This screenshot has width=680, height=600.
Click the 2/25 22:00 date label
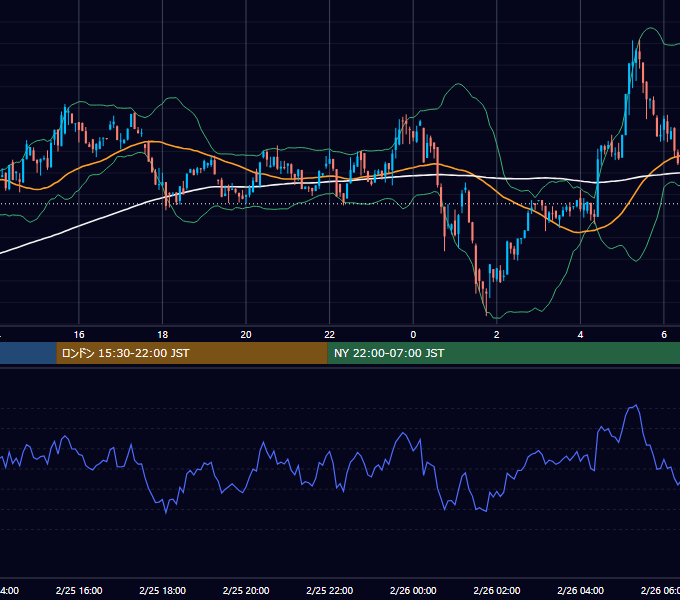(x=330, y=590)
